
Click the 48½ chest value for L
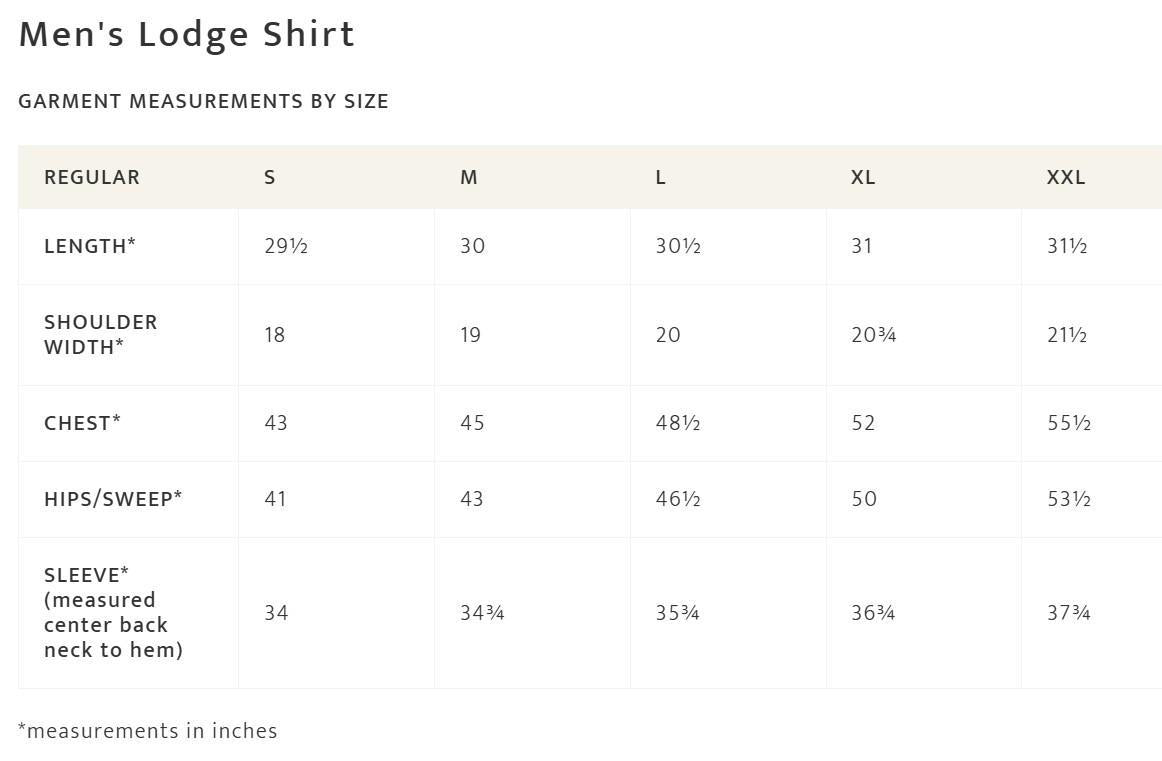pyautogui.click(x=678, y=423)
